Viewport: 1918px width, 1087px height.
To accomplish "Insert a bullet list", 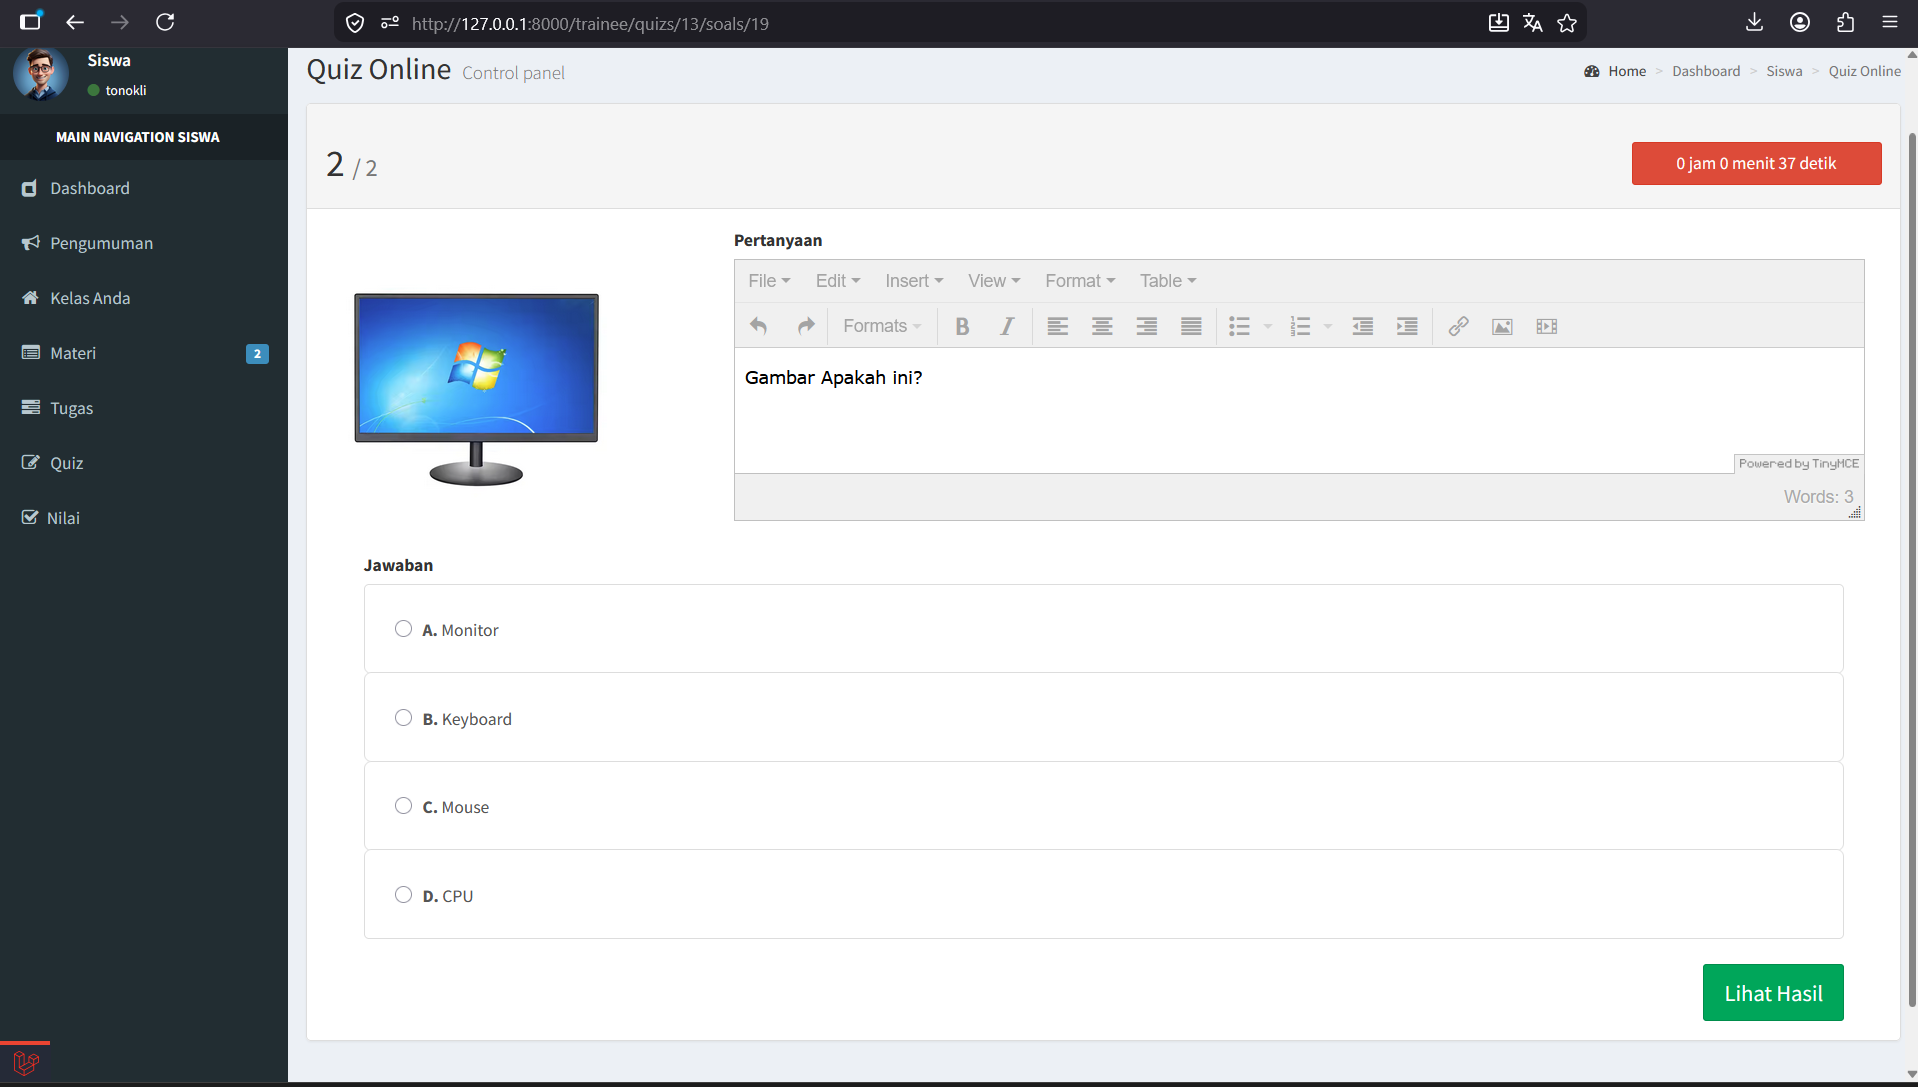I will point(1240,326).
